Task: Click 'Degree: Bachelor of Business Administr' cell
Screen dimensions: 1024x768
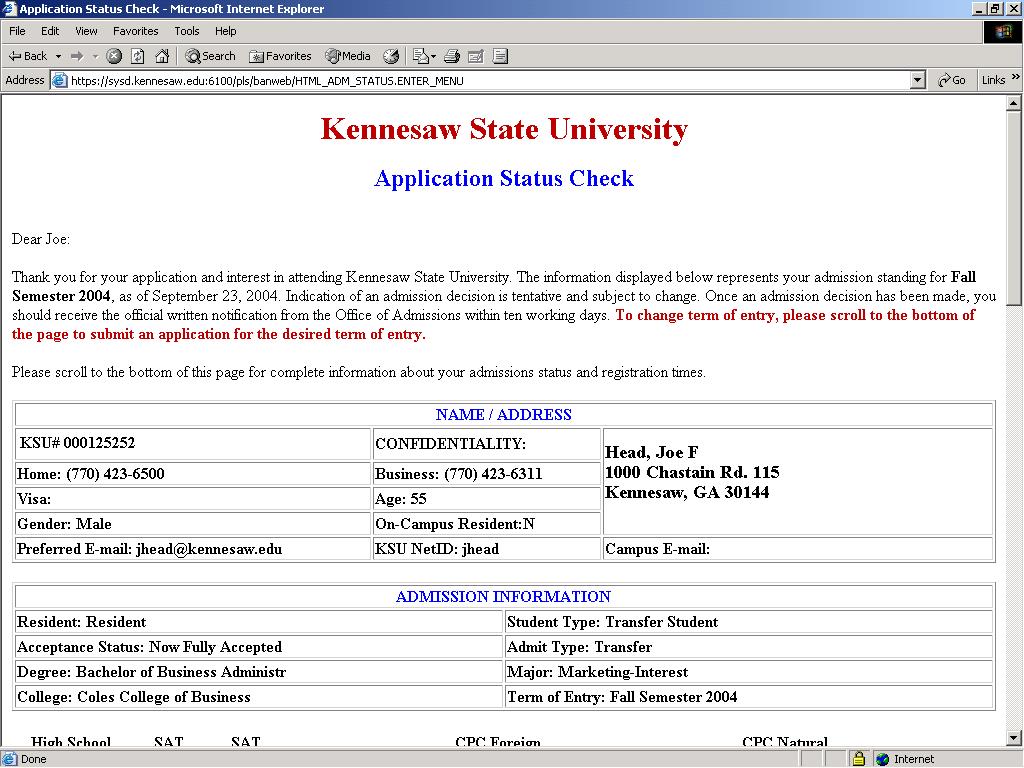Action: 259,672
